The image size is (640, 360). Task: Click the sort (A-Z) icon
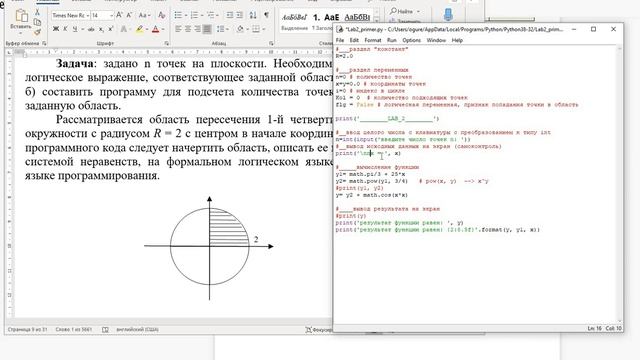pyautogui.click(x=253, y=16)
